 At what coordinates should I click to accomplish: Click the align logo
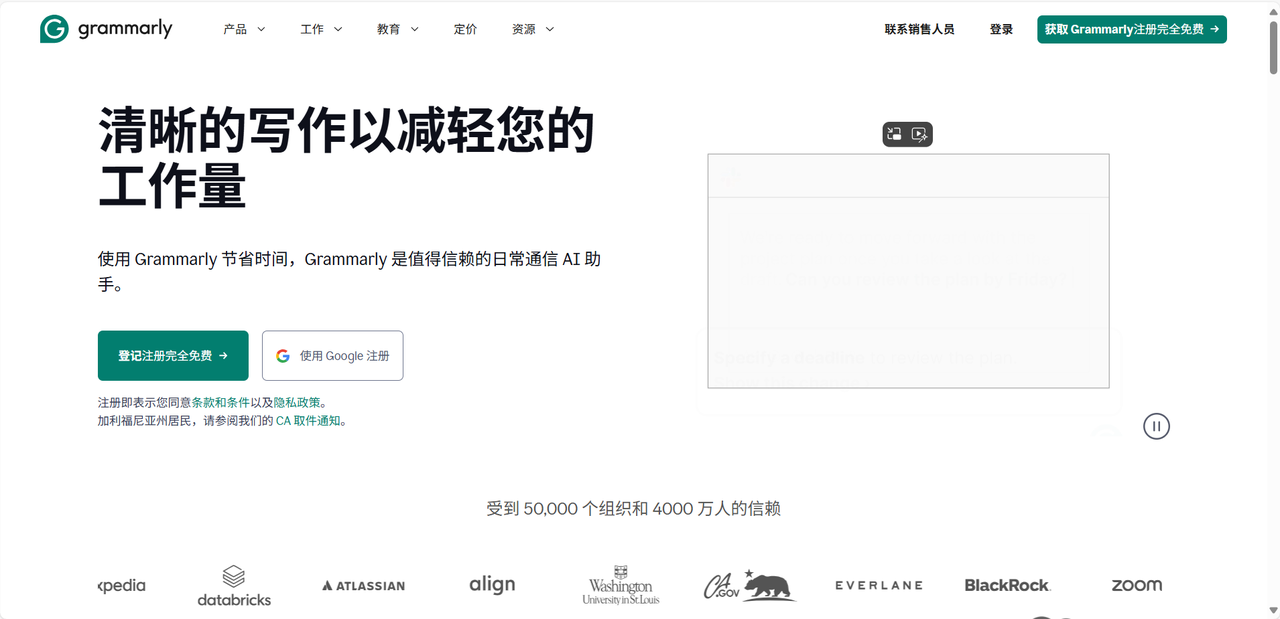492,584
